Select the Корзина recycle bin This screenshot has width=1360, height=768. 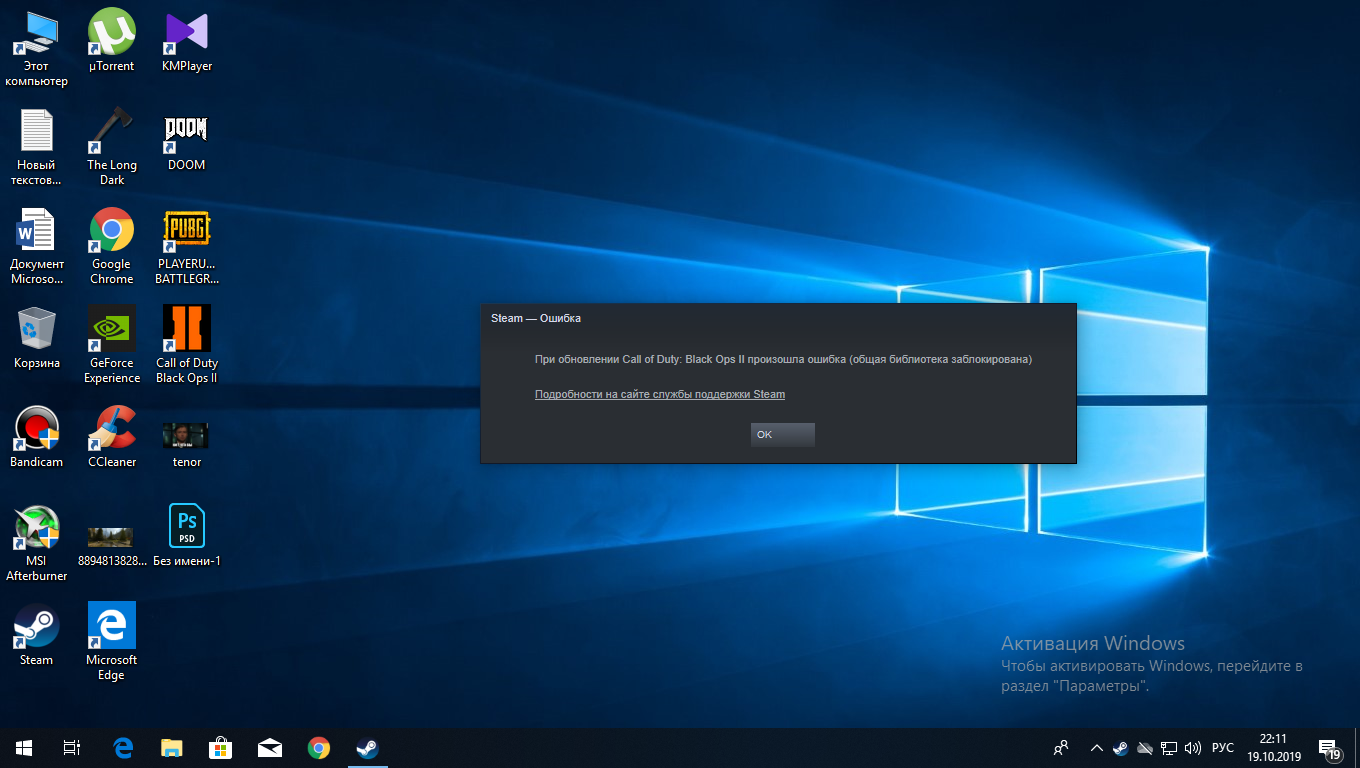[x=36, y=338]
